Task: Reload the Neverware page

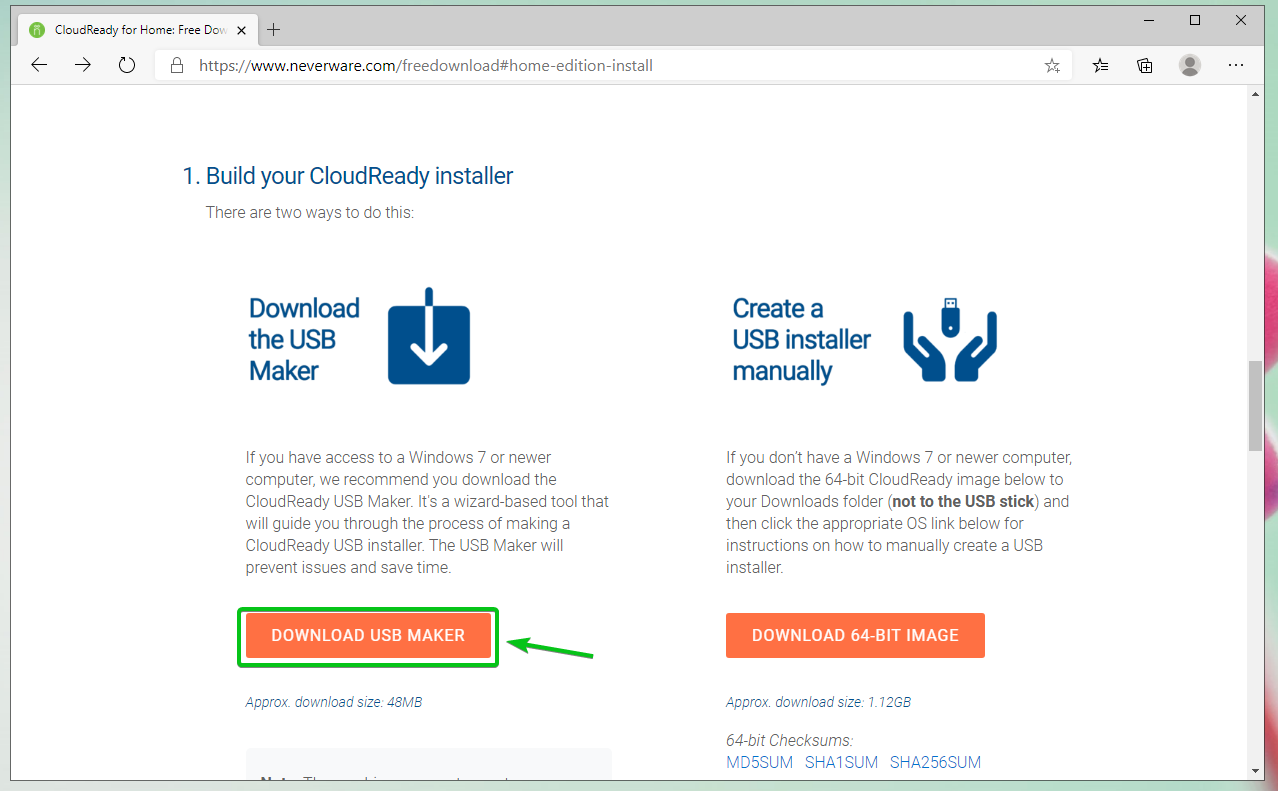Action: 127,65
